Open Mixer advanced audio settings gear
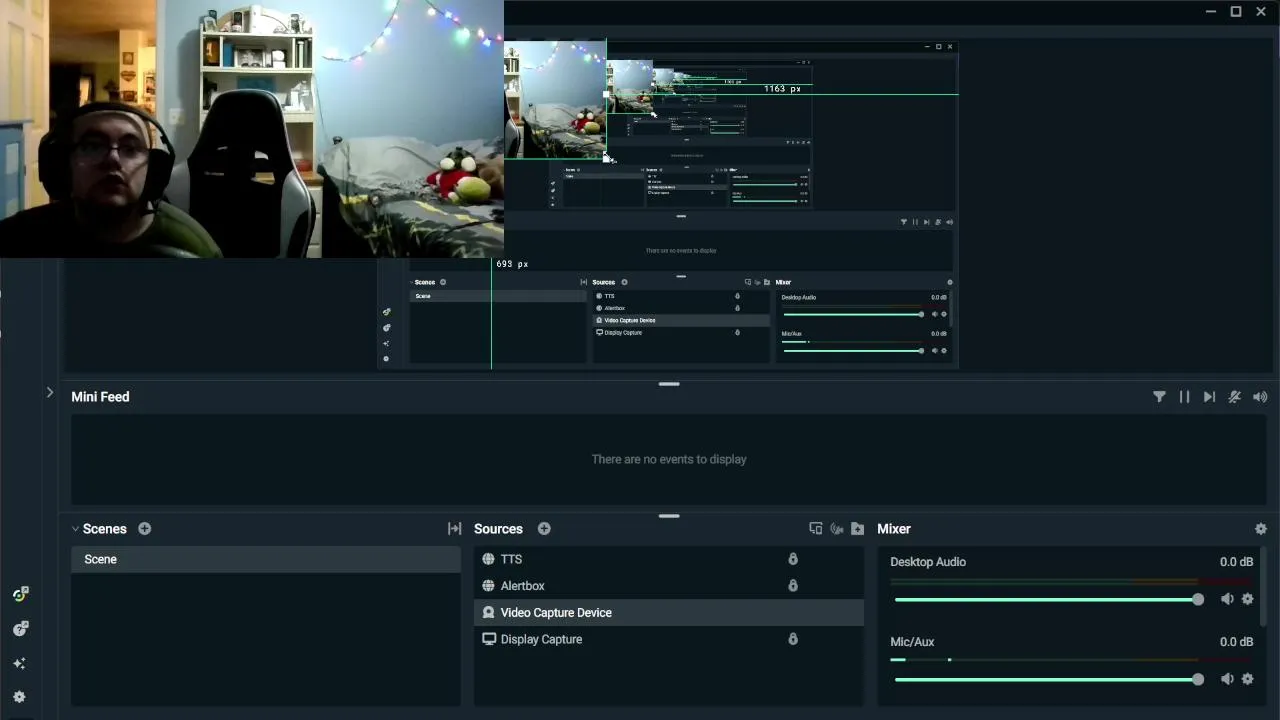Screen dimensions: 1280x720 (1261, 529)
